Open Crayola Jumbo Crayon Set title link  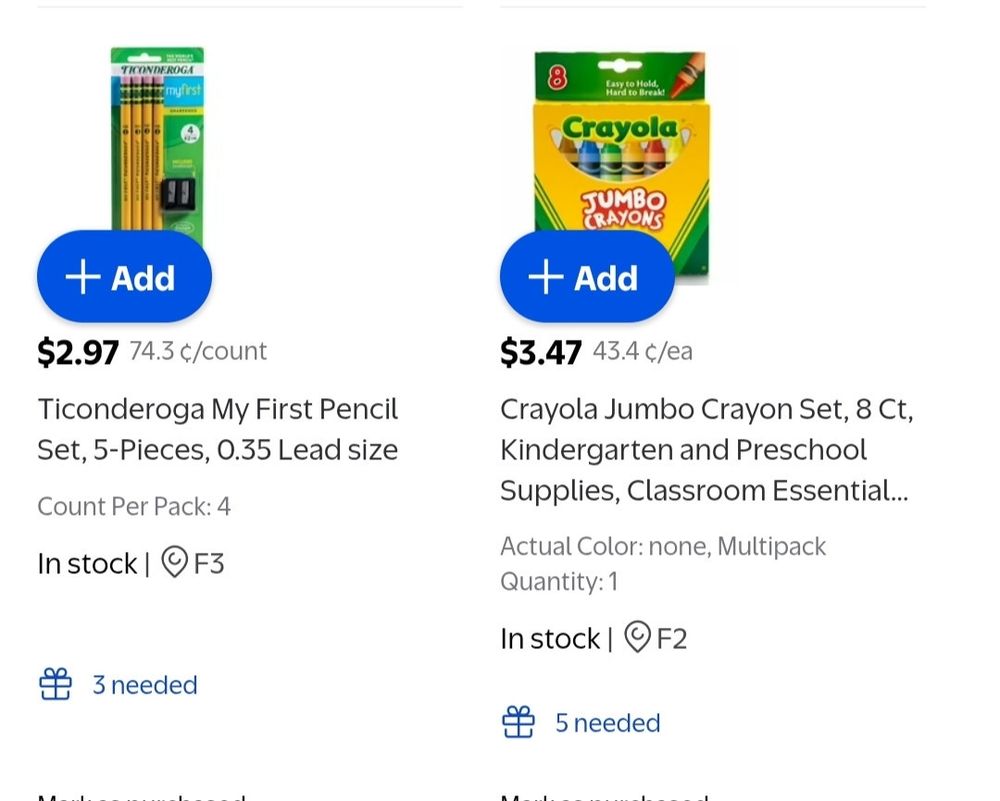pyautogui.click(x=706, y=449)
